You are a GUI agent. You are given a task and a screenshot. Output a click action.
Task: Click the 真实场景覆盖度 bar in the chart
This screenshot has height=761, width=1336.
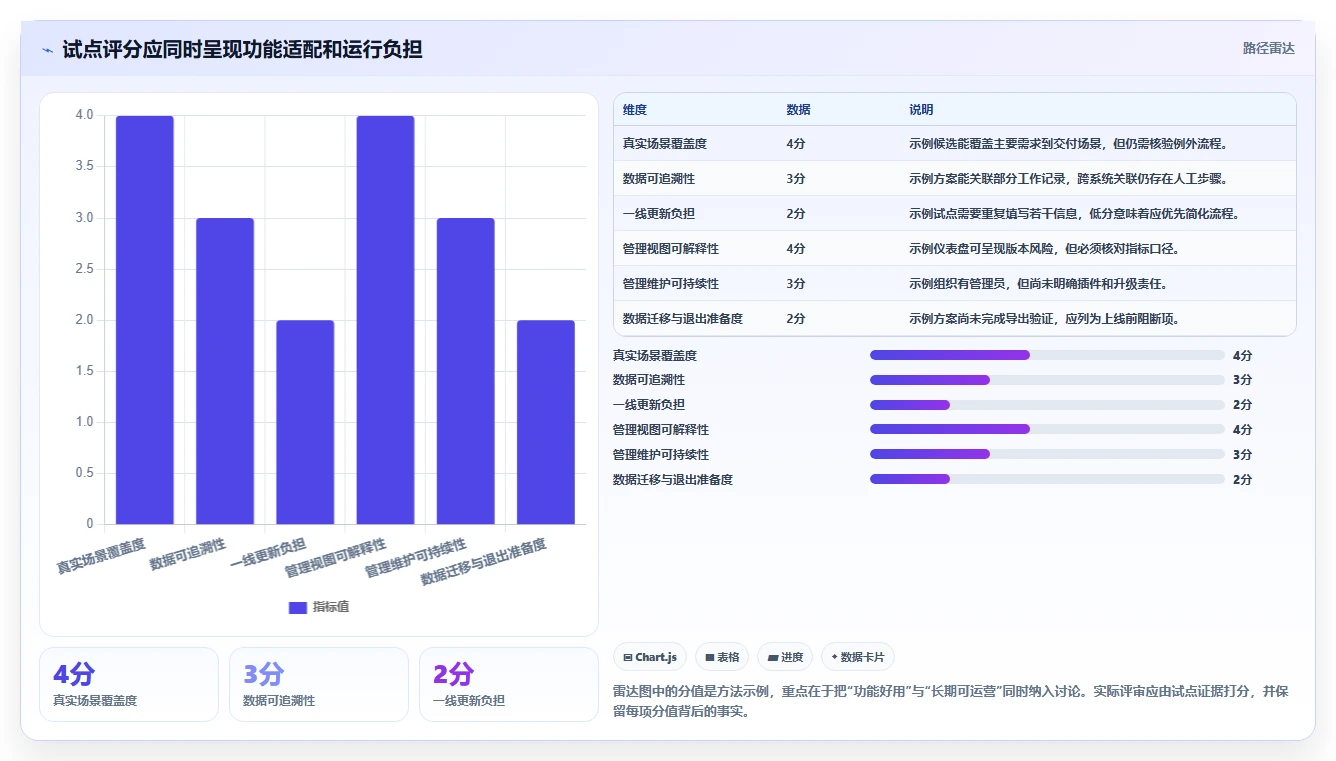click(x=145, y=320)
